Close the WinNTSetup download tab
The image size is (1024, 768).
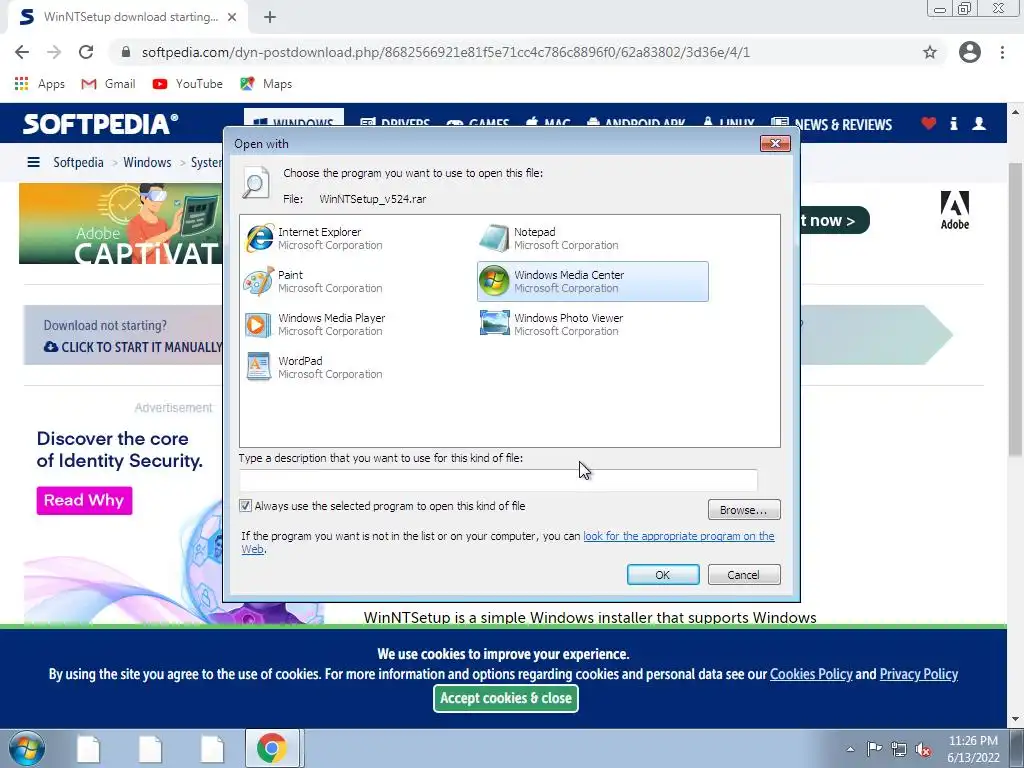[232, 17]
